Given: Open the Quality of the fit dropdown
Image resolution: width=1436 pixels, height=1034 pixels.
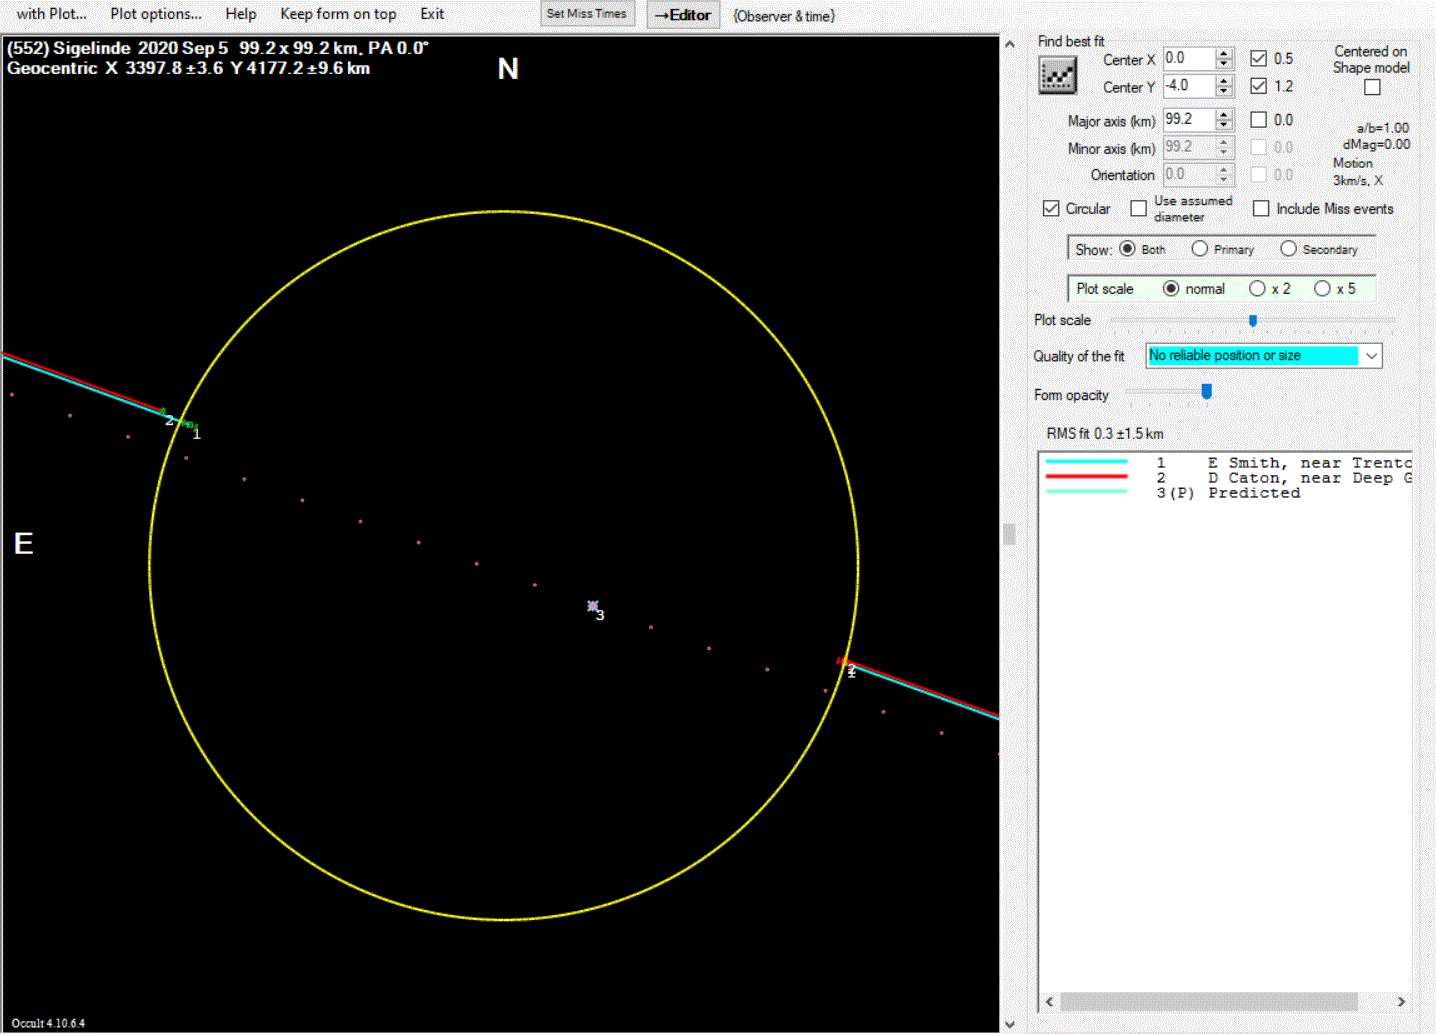Looking at the screenshot, I should pyautogui.click(x=1371, y=355).
